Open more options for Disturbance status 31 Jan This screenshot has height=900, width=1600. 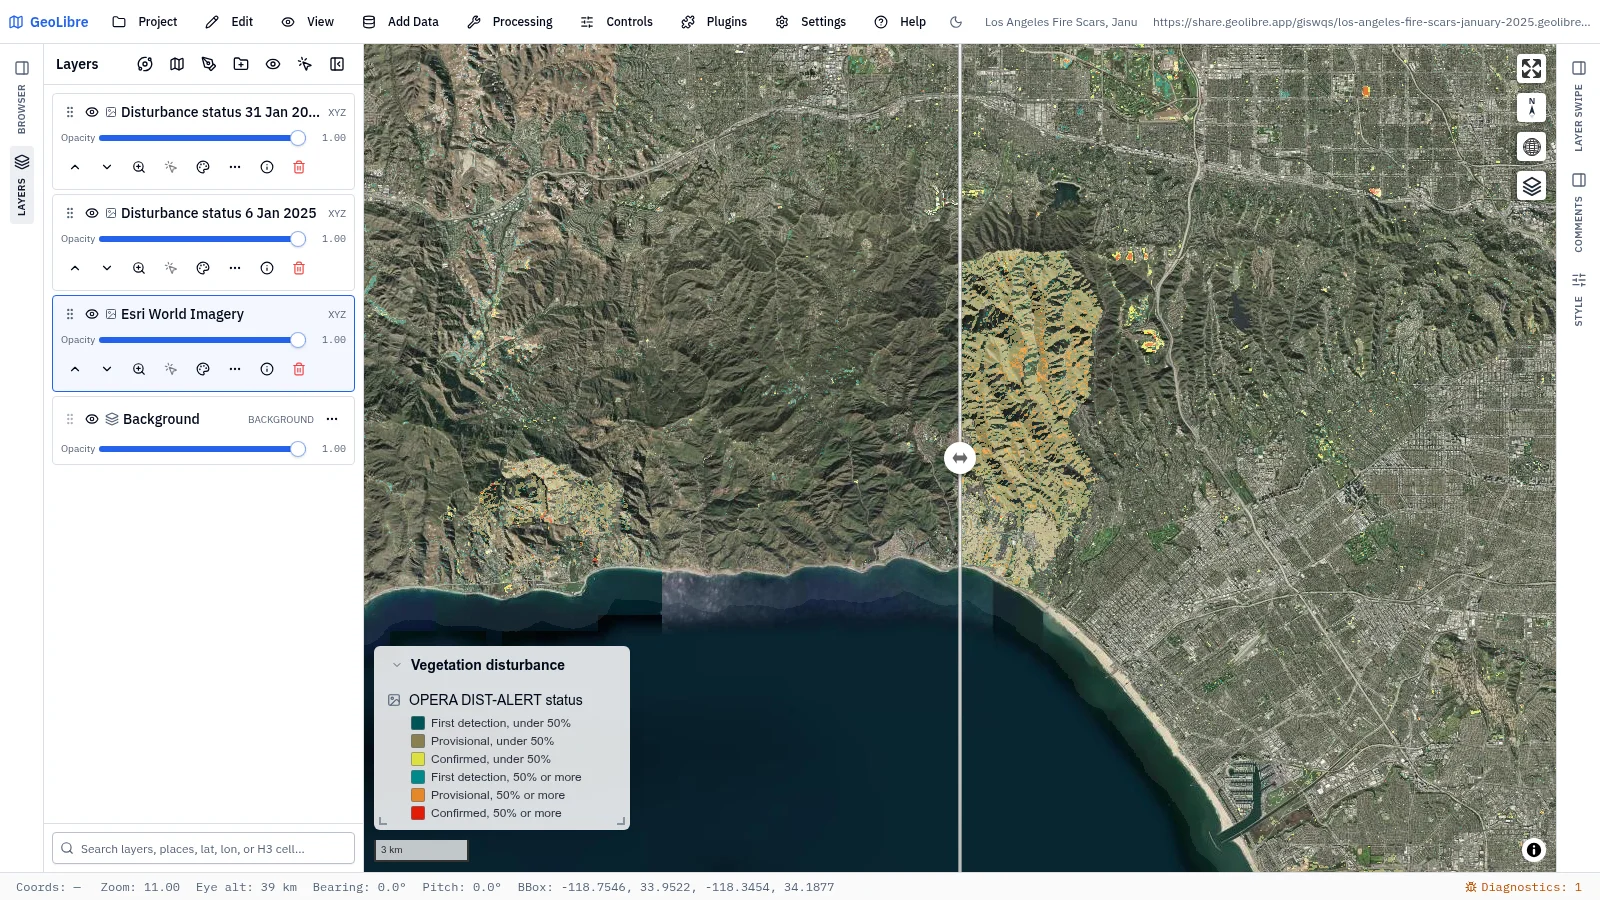(235, 167)
